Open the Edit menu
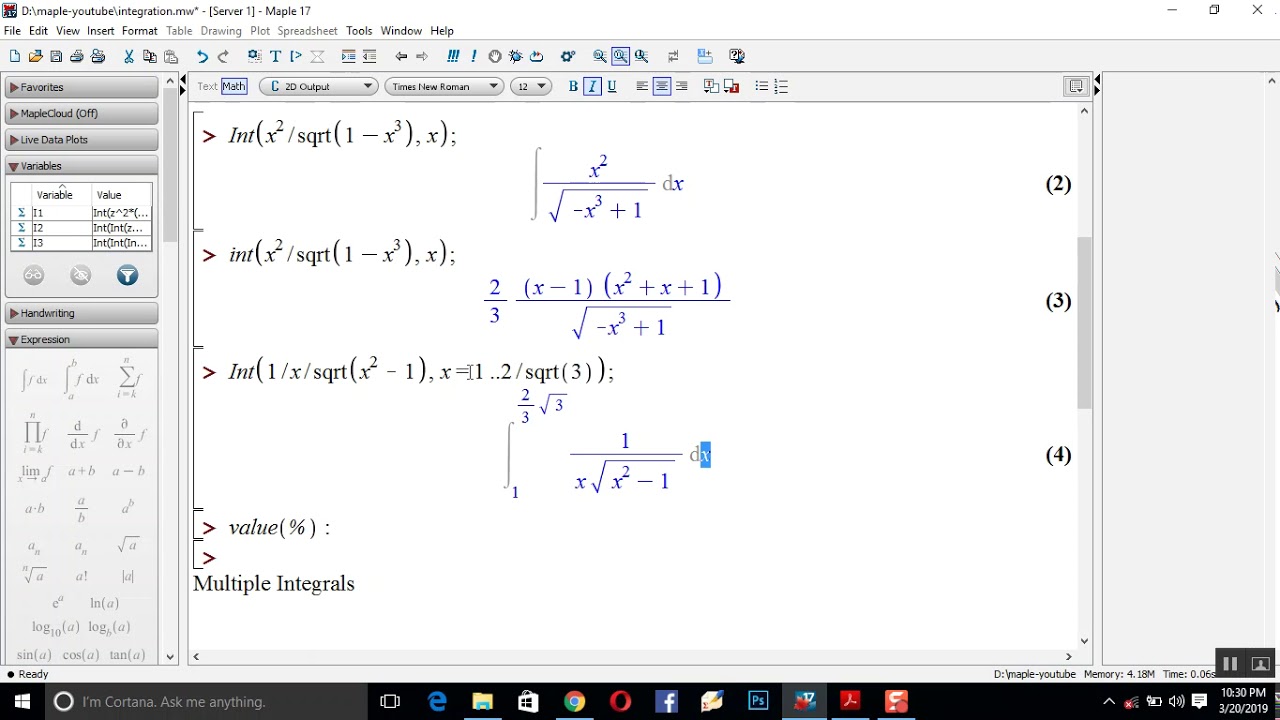The width and height of the screenshot is (1280, 720). [38, 31]
